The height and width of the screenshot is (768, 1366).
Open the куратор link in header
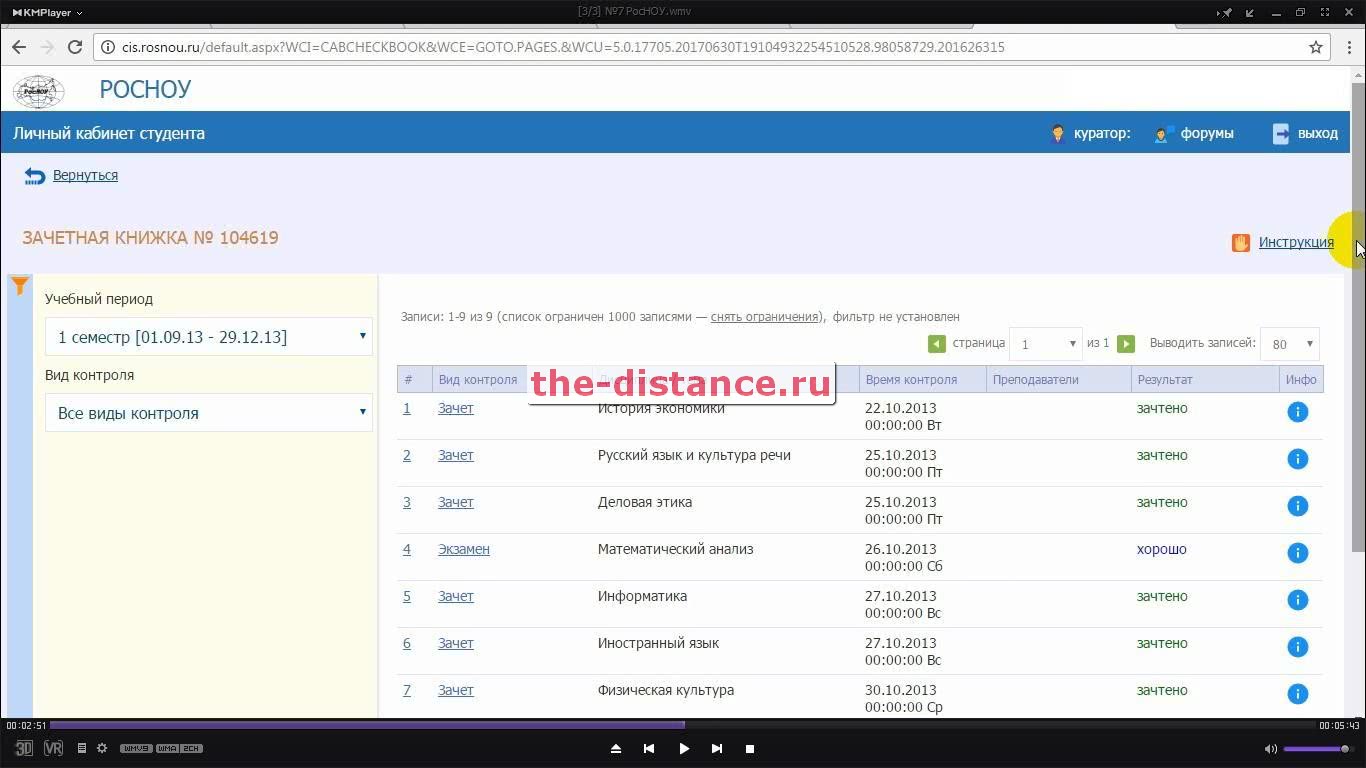coord(1102,133)
